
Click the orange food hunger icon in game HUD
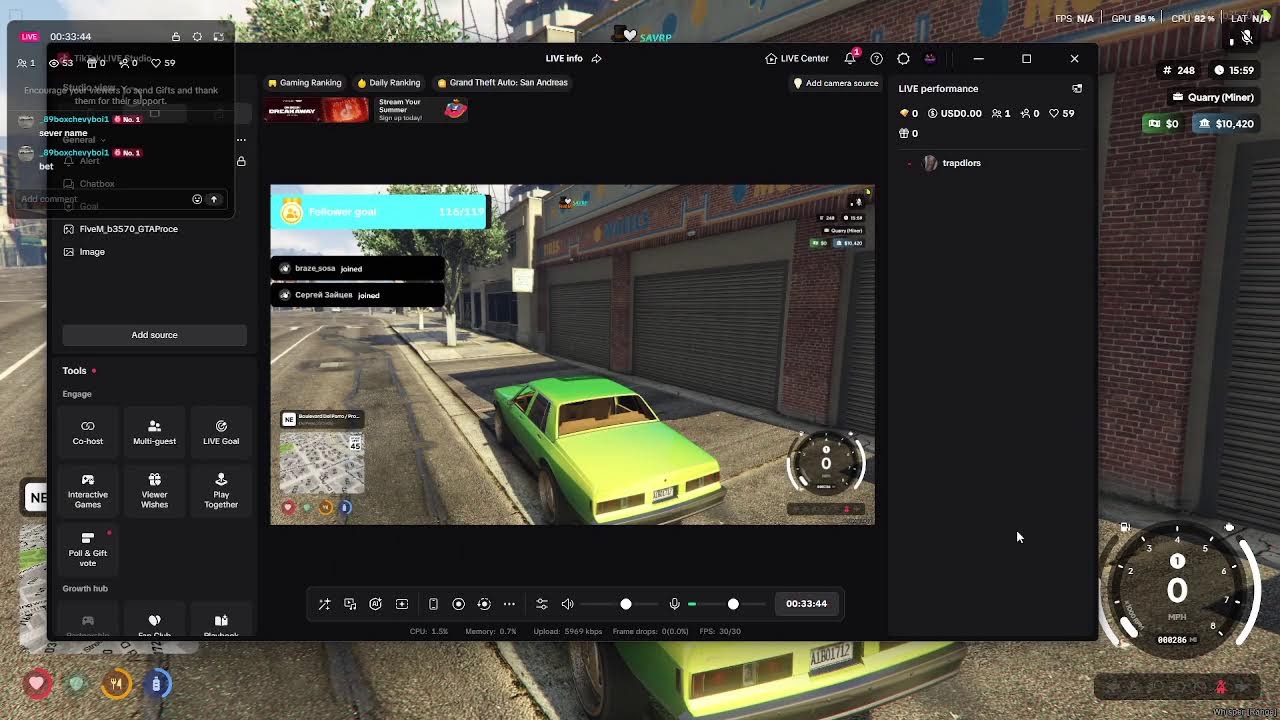[117, 684]
